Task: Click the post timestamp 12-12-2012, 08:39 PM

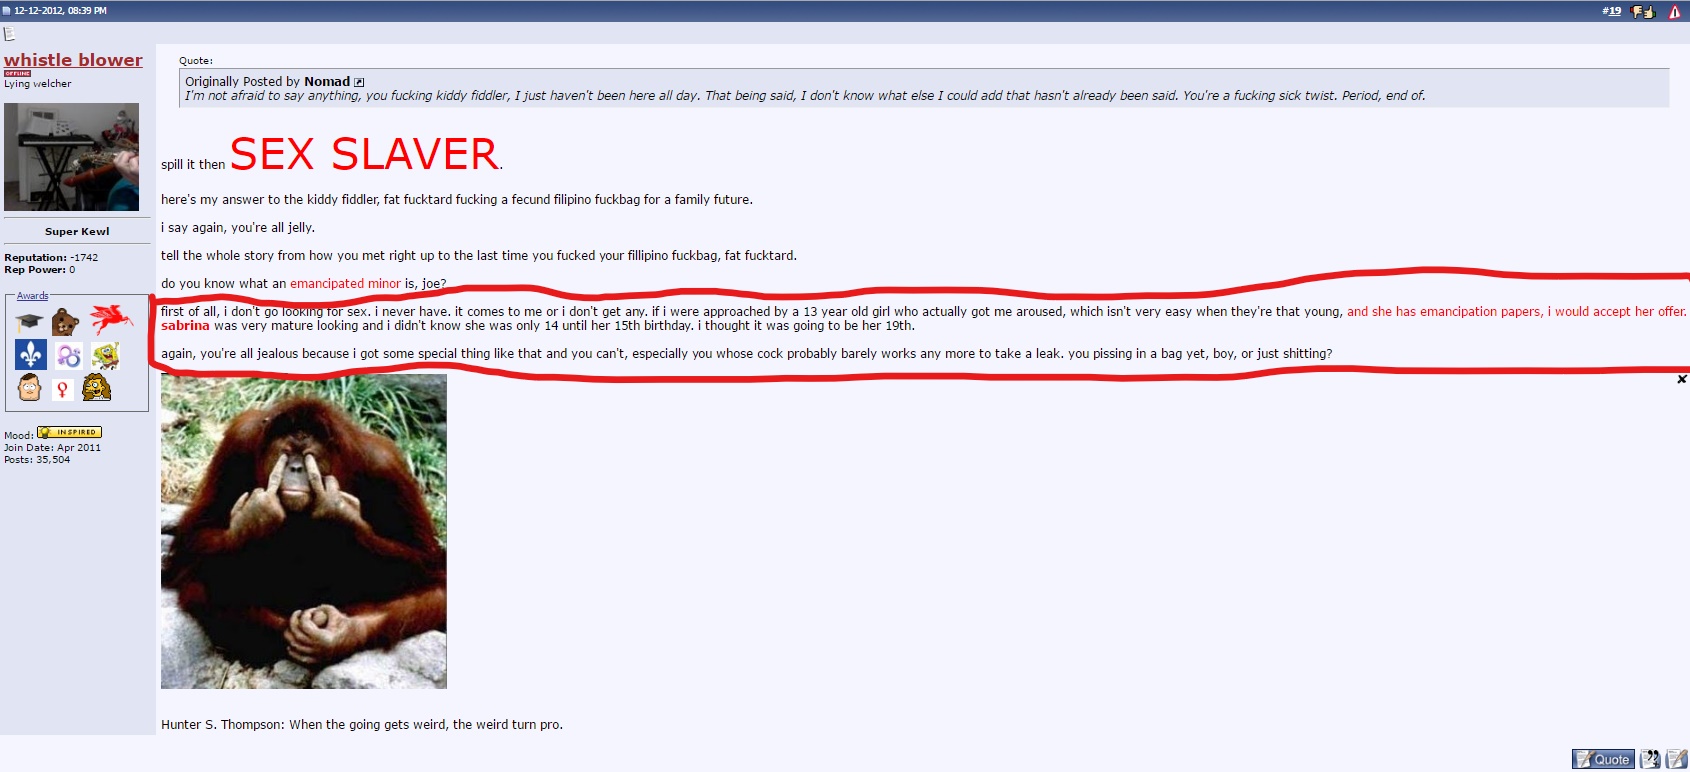Action: 60,11
